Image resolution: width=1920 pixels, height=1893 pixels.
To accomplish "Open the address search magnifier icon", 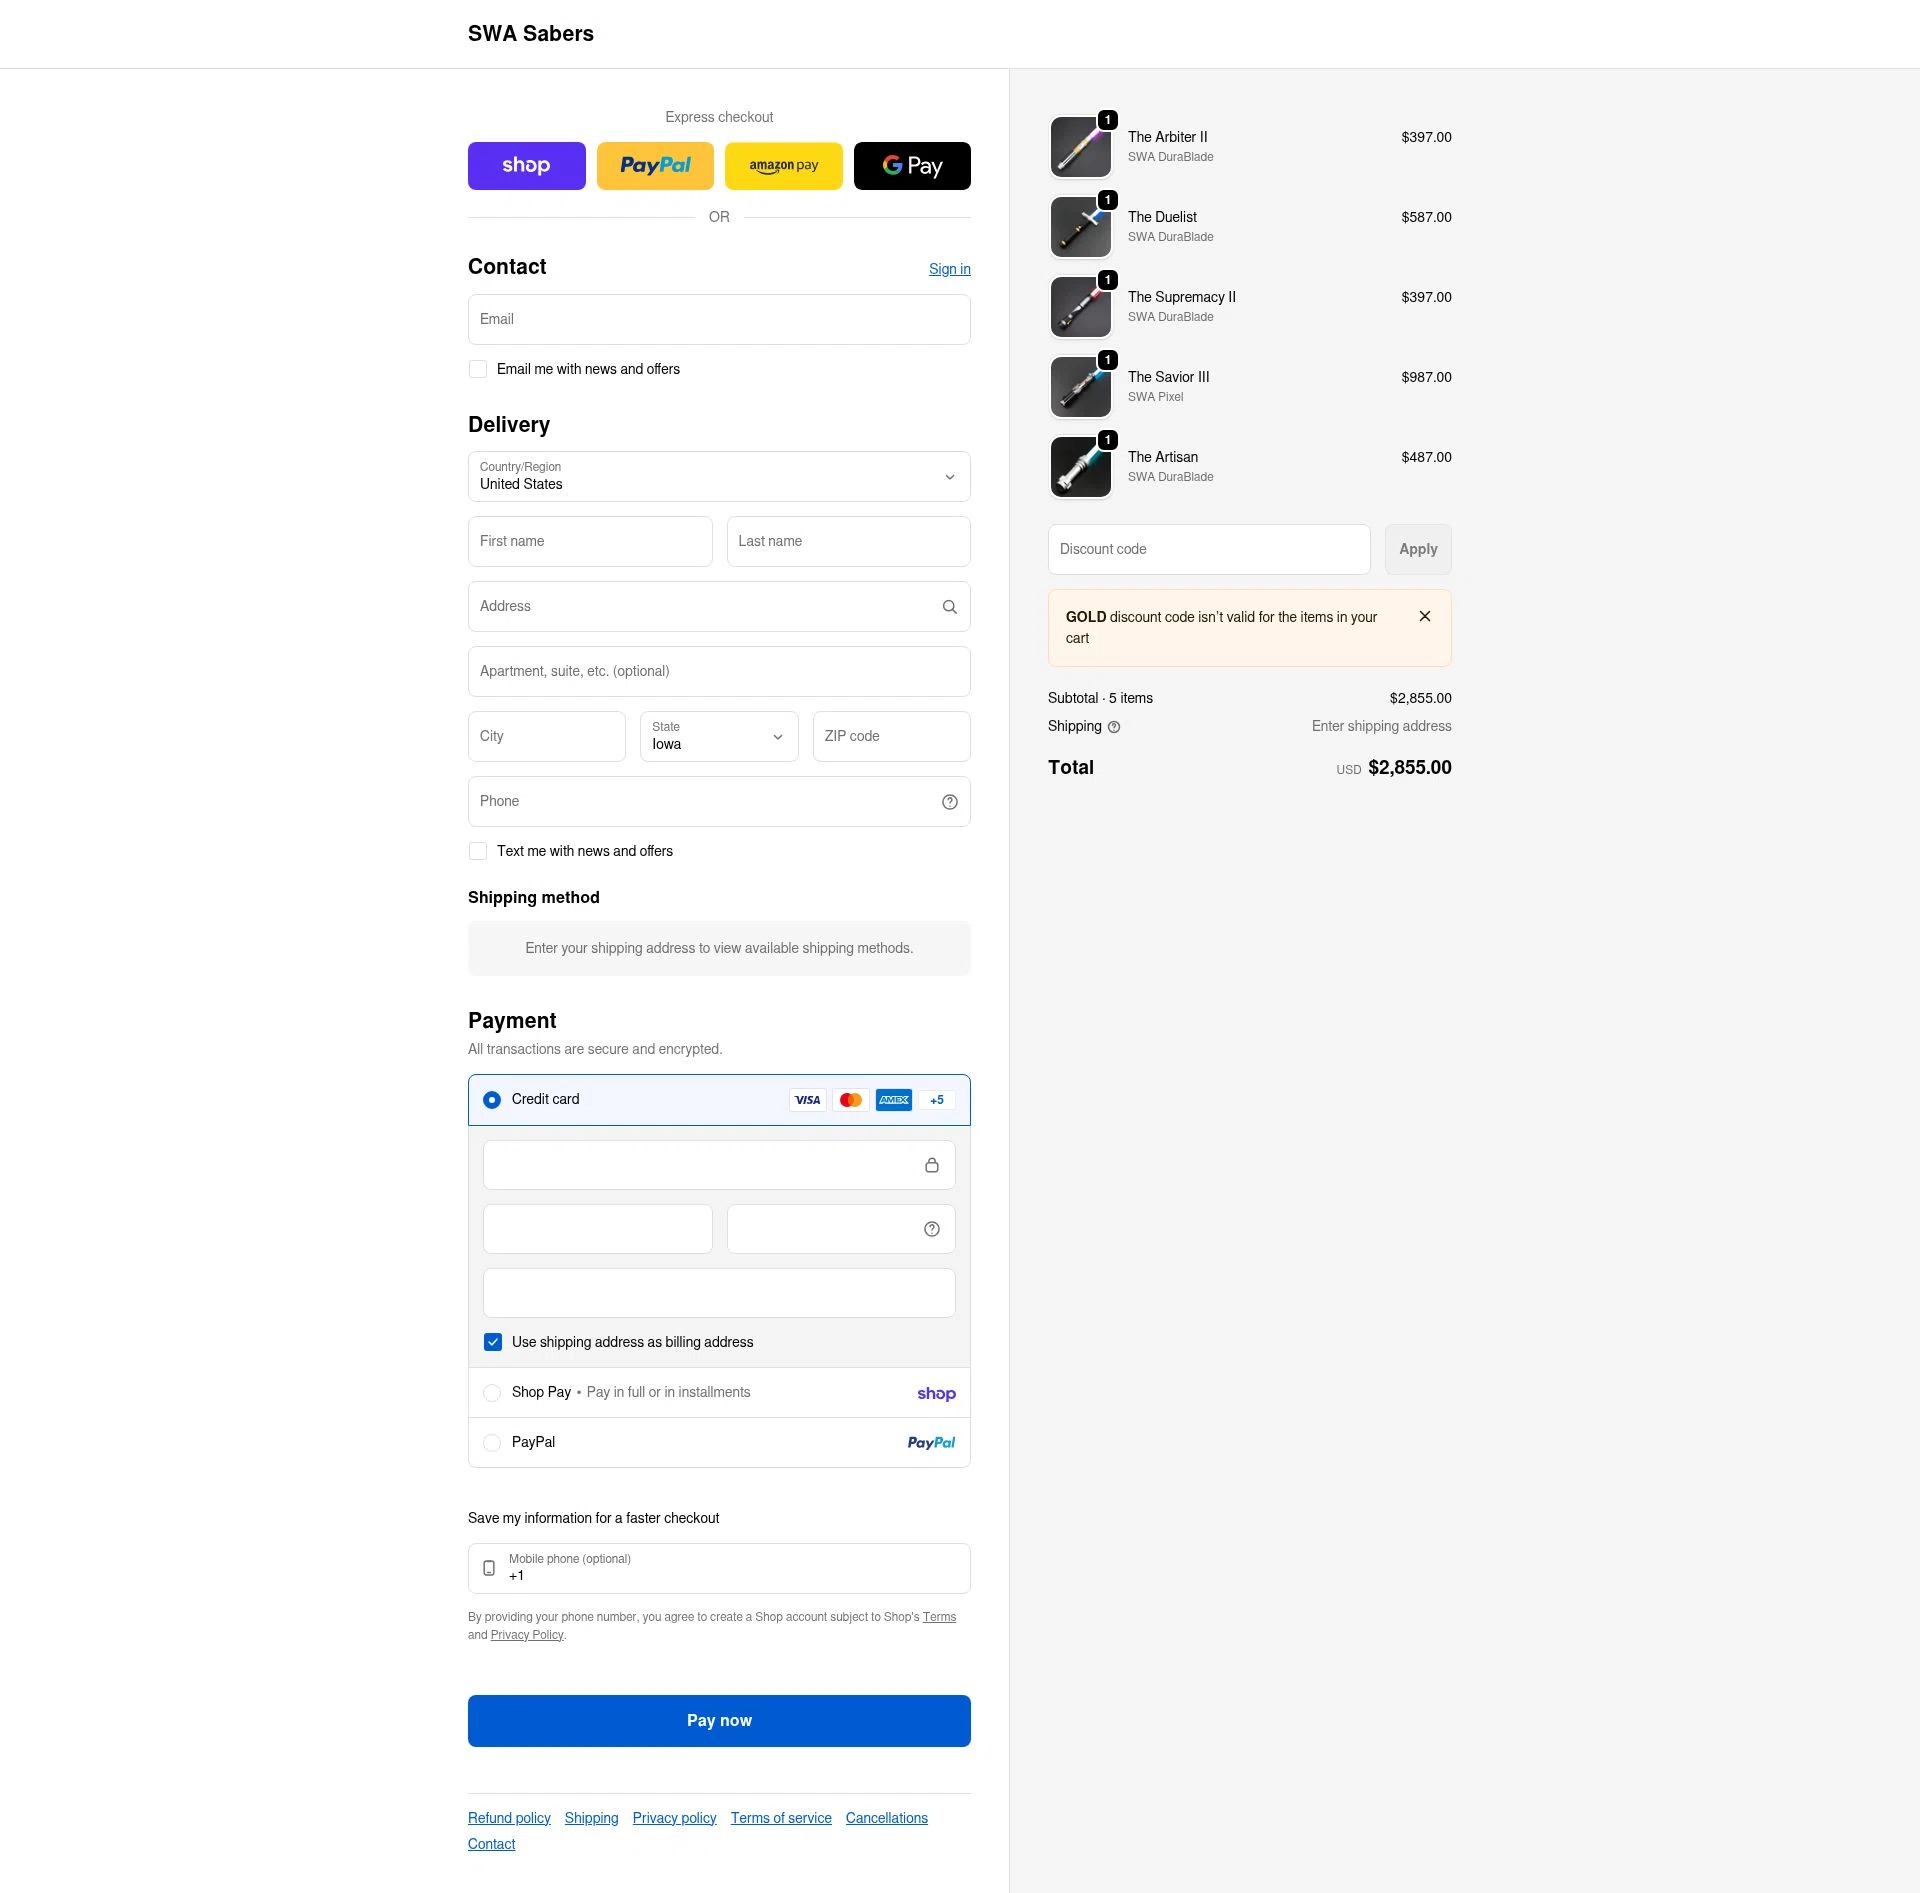I will click(948, 606).
